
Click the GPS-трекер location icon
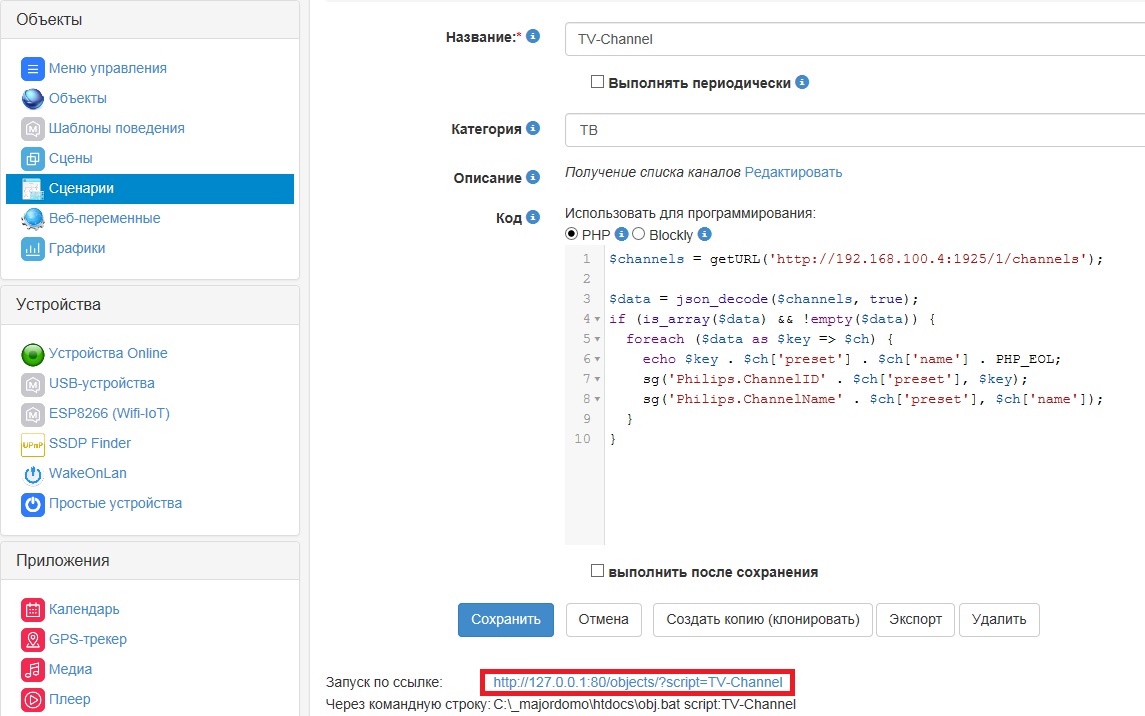33,640
